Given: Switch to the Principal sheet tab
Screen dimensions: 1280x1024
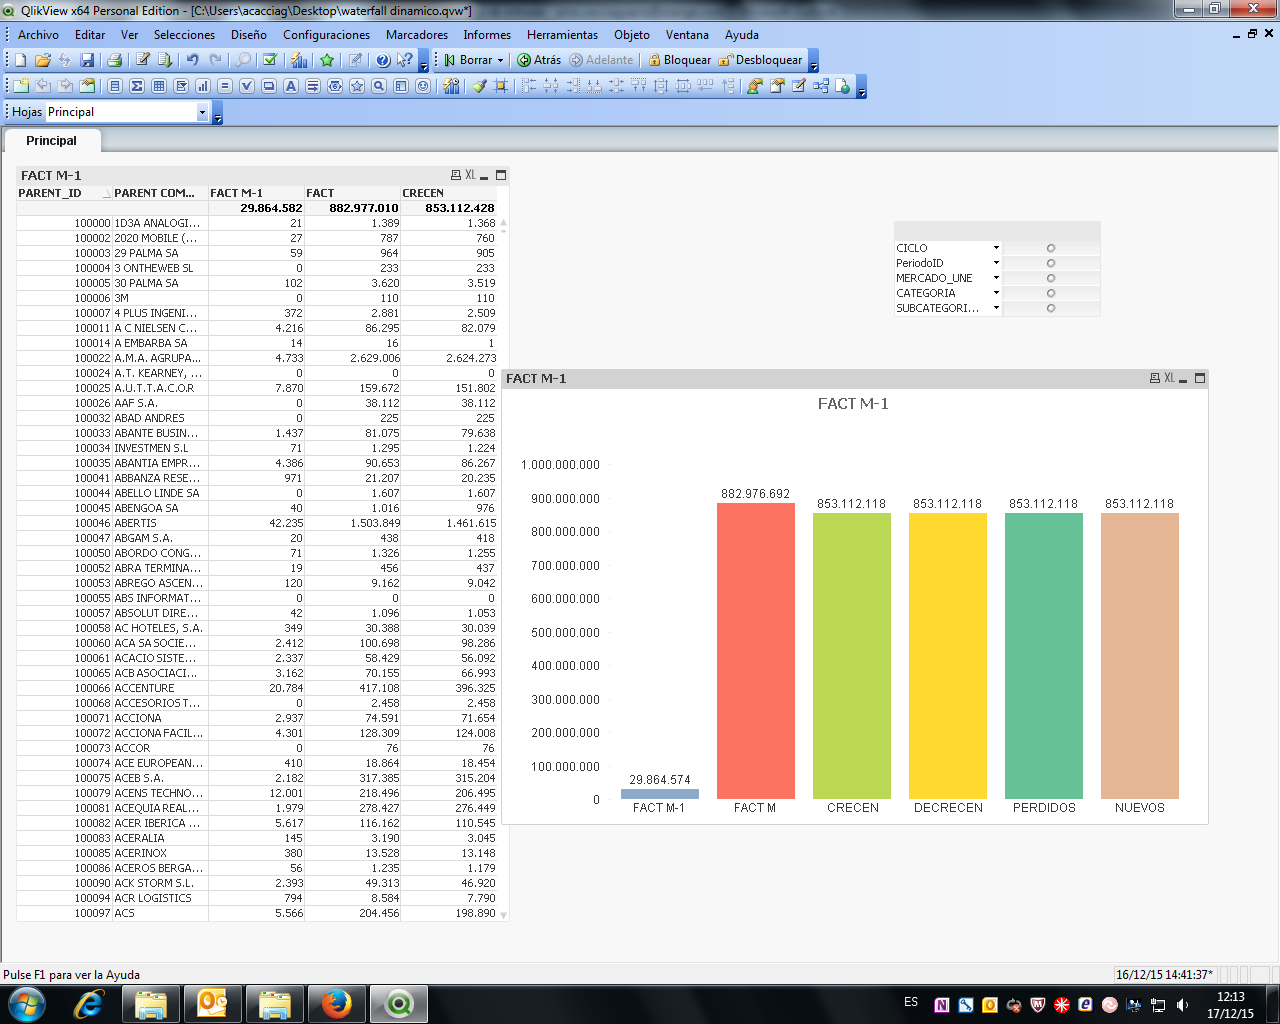Looking at the screenshot, I should pos(51,141).
